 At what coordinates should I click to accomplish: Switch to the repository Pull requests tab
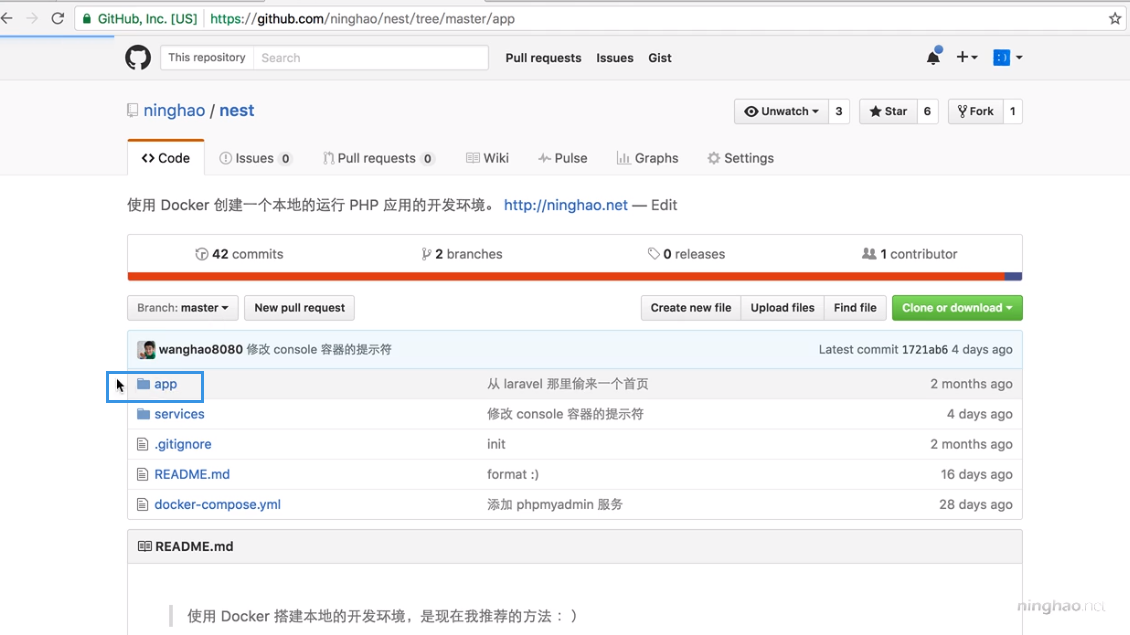pyautogui.click(x=378, y=158)
